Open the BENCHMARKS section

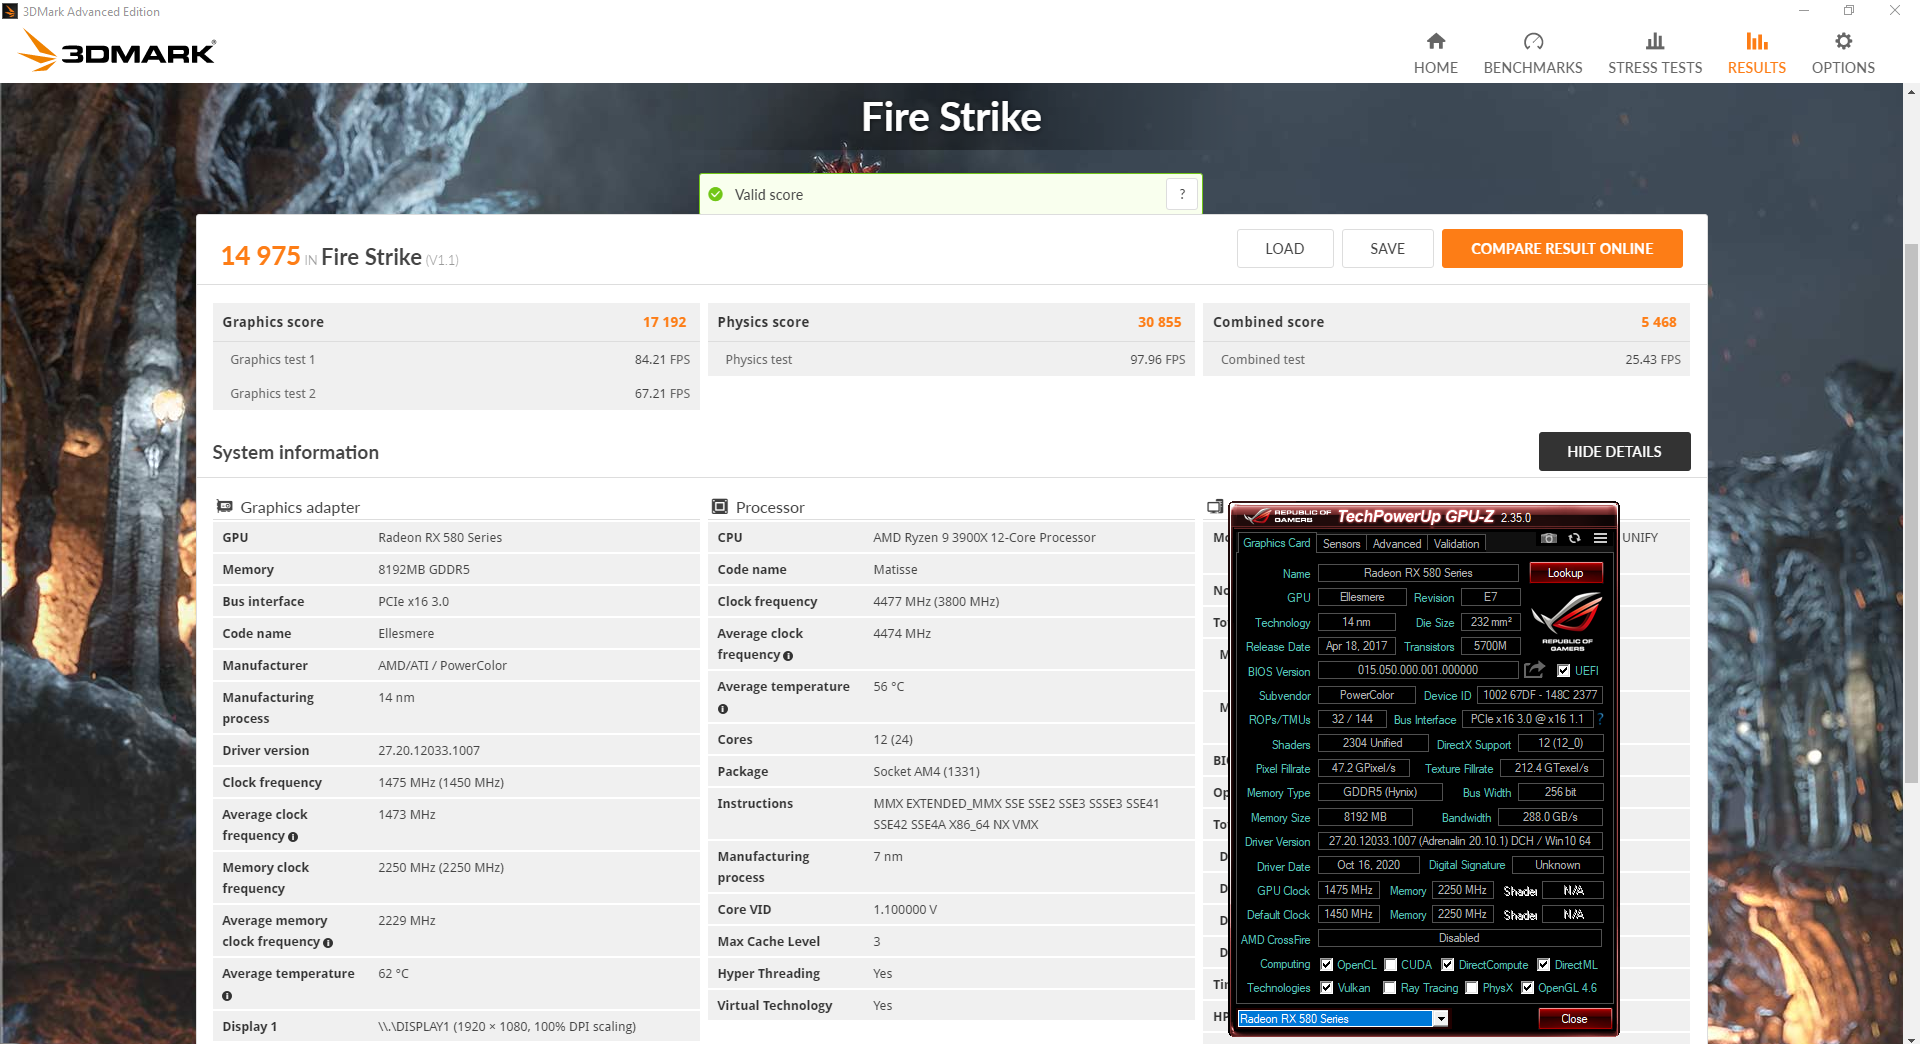coord(1532,53)
